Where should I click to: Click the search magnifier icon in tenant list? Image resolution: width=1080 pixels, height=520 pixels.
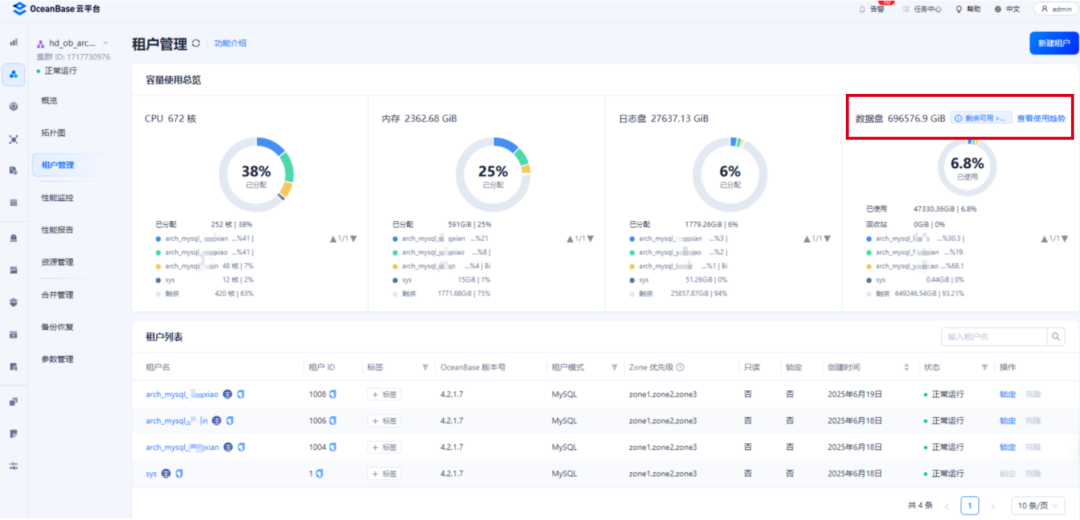coord(1056,337)
